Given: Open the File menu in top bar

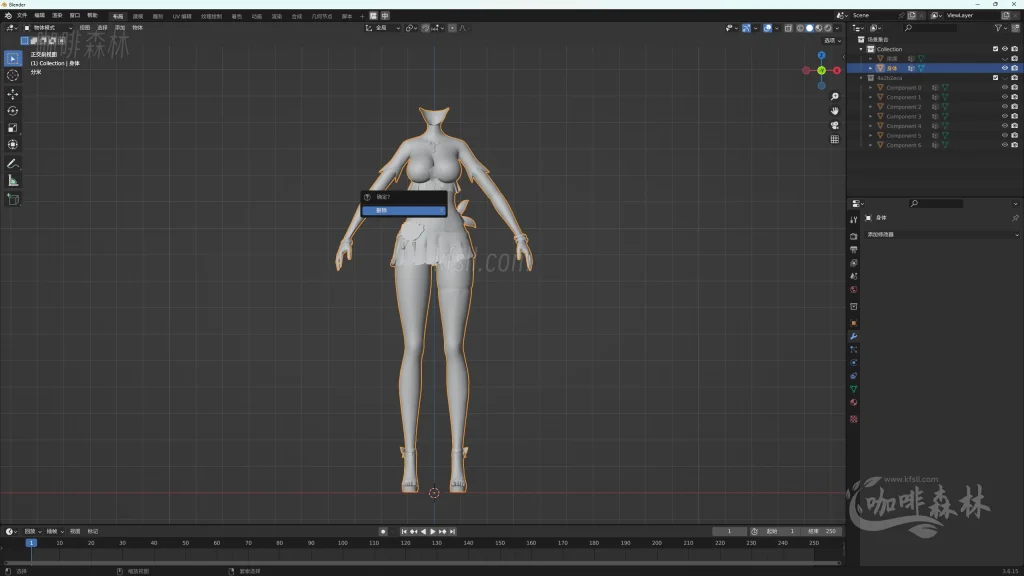Looking at the screenshot, I should coord(22,16).
